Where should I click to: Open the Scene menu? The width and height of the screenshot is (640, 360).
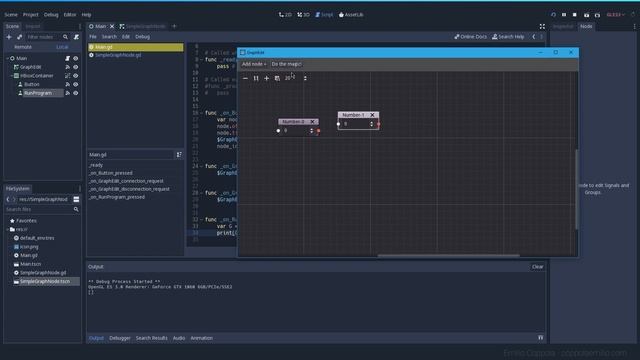11,15
